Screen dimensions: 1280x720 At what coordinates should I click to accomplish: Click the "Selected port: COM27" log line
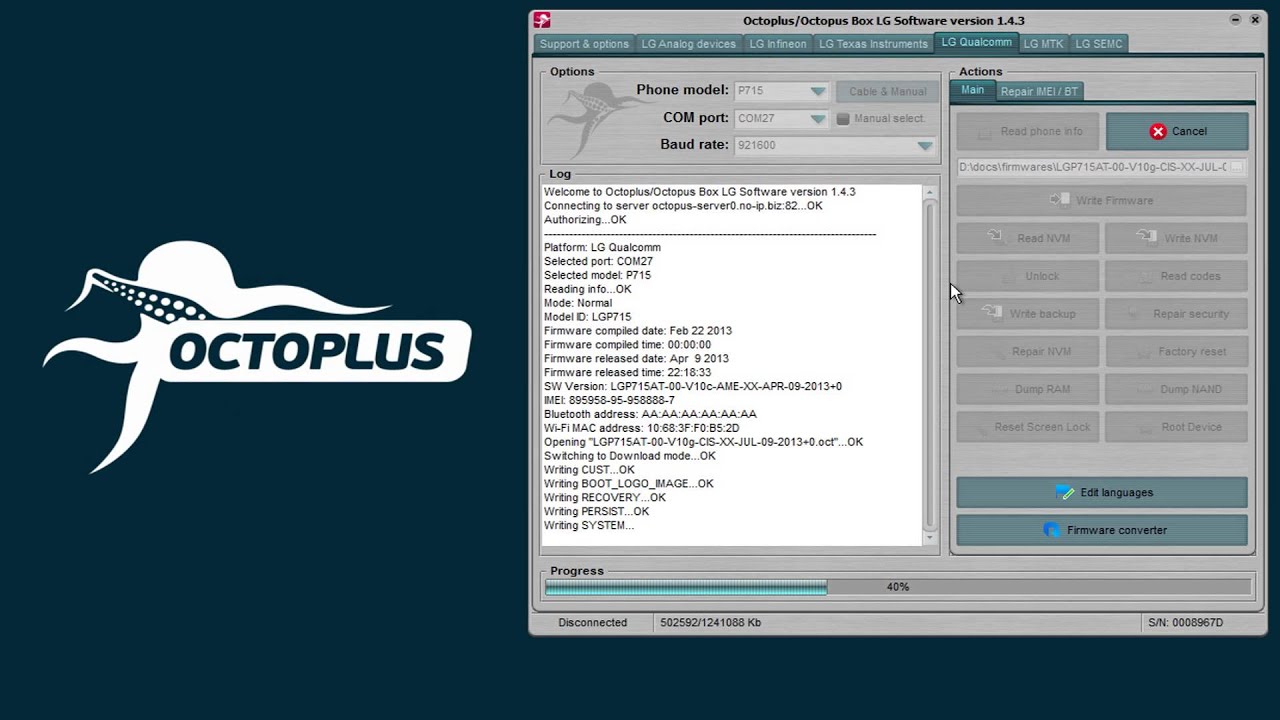tap(598, 261)
